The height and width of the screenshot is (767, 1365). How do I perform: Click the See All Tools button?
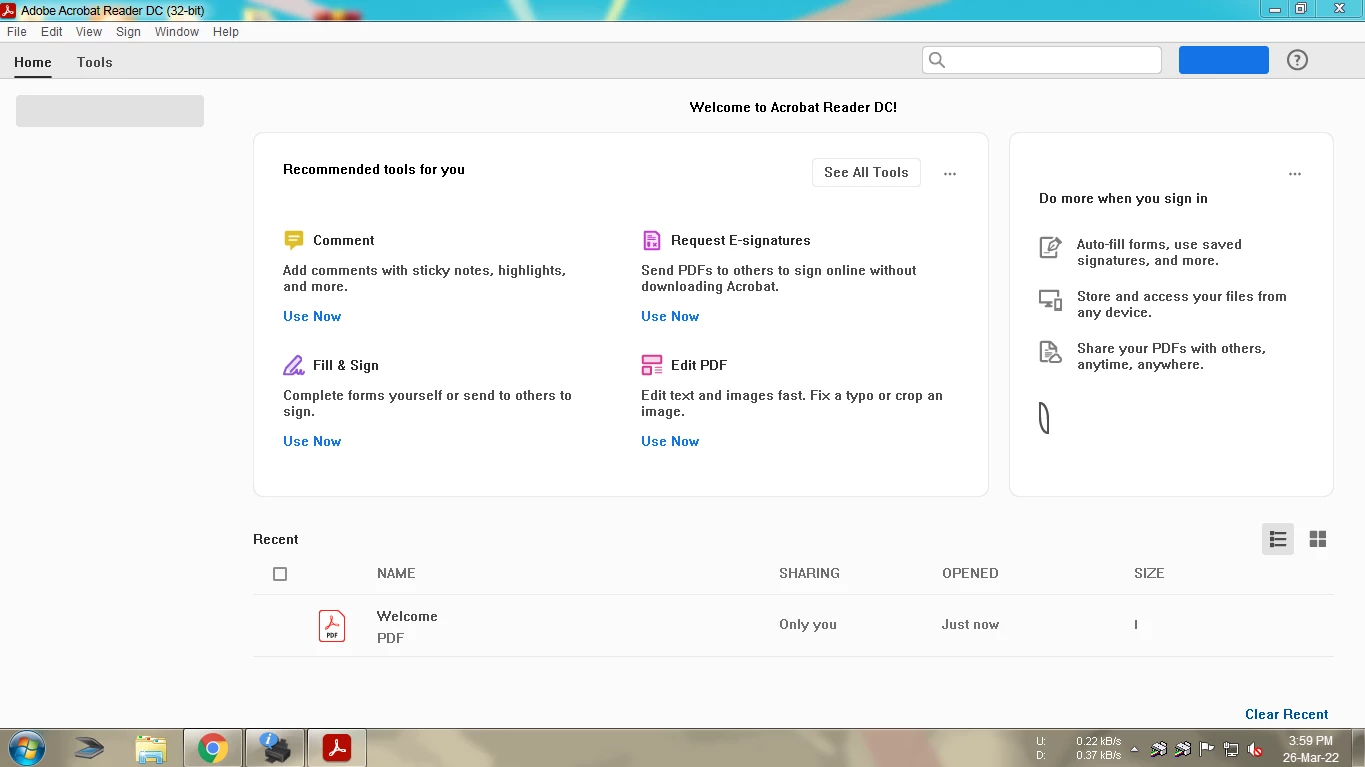[866, 172]
